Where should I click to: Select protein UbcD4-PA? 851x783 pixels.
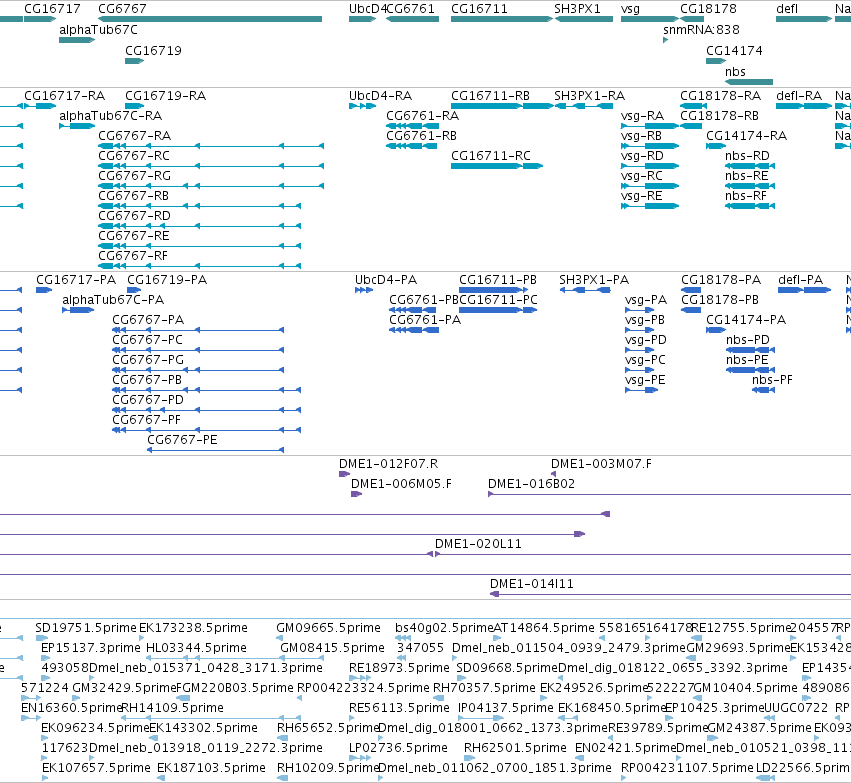click(386, 280)
